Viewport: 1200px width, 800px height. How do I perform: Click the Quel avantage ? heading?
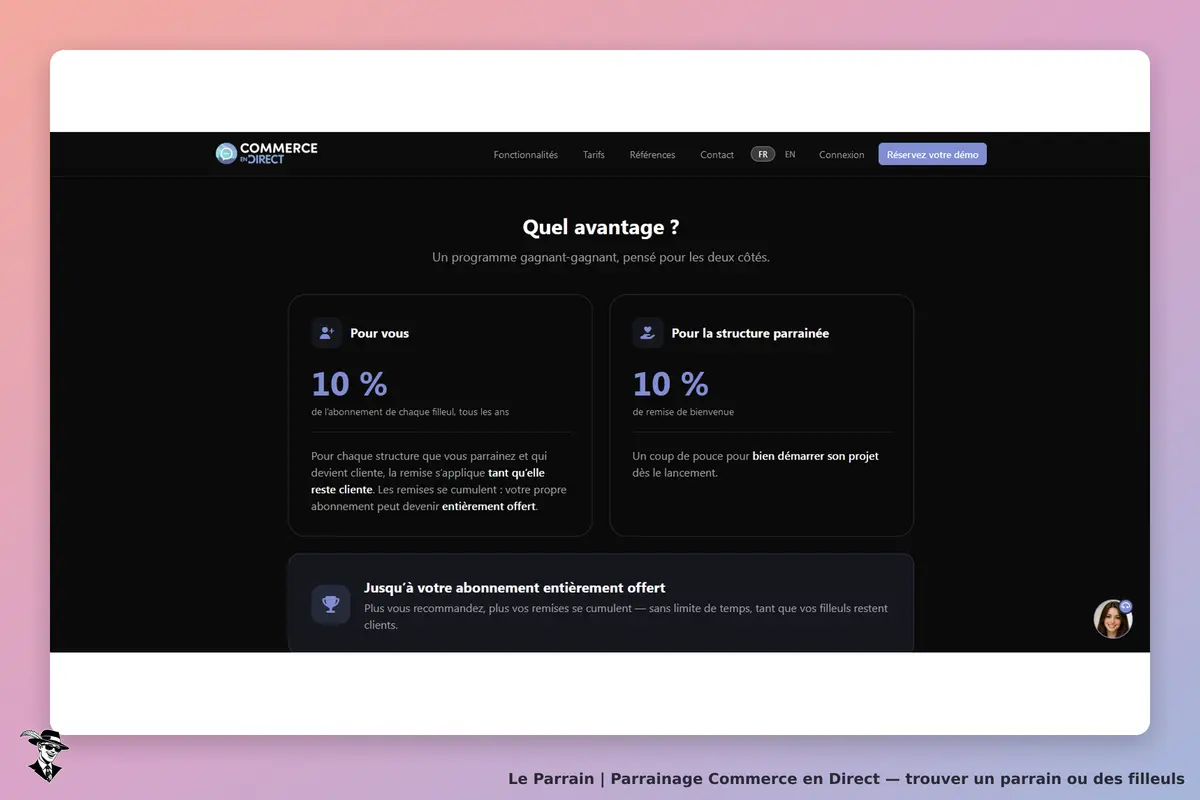pyautogui.click(x=601, y=228)
